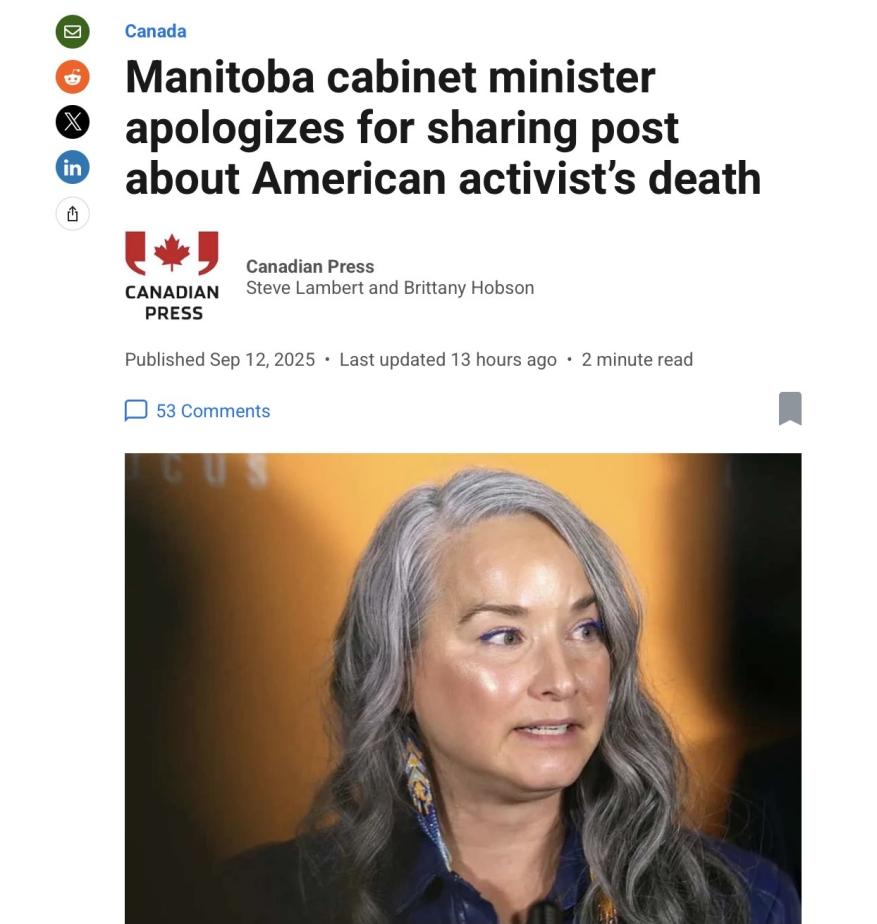Screen dimensions: 877x924
Task: View author Brittany Hobson's profile
Action: tap(469, 288)
